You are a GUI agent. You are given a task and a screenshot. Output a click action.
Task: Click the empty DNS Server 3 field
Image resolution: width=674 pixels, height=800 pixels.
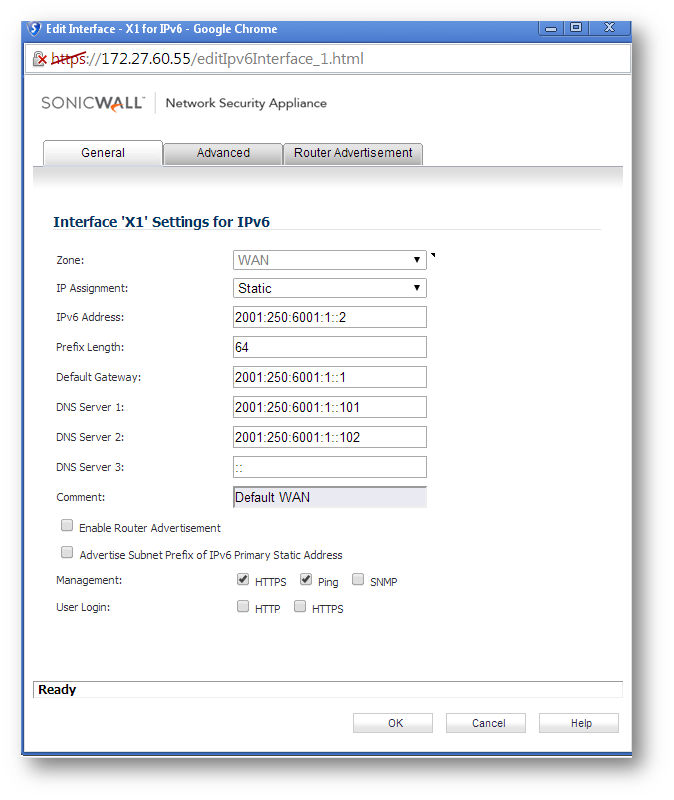click(330, 467)
